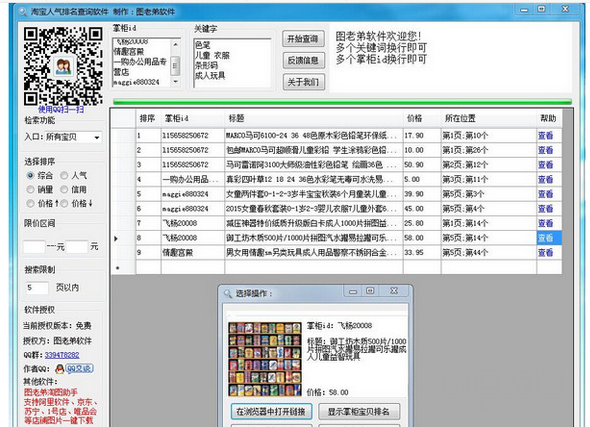590x427 pixels.
Task: Click the minimum price input field
Action: pyautogui.click(x=34, y=247)
